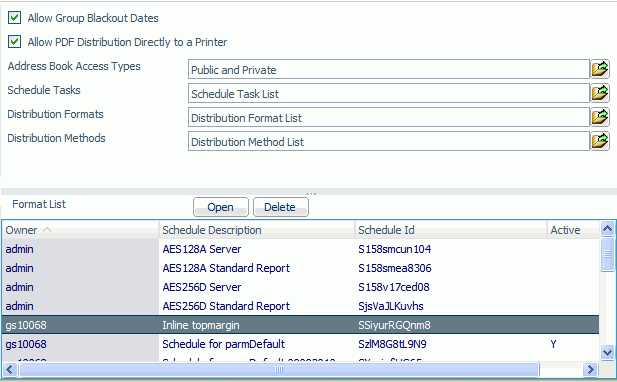617x382 pixels.
Task: Click the Owner sort ascending arrow
Action: [47, 230]
